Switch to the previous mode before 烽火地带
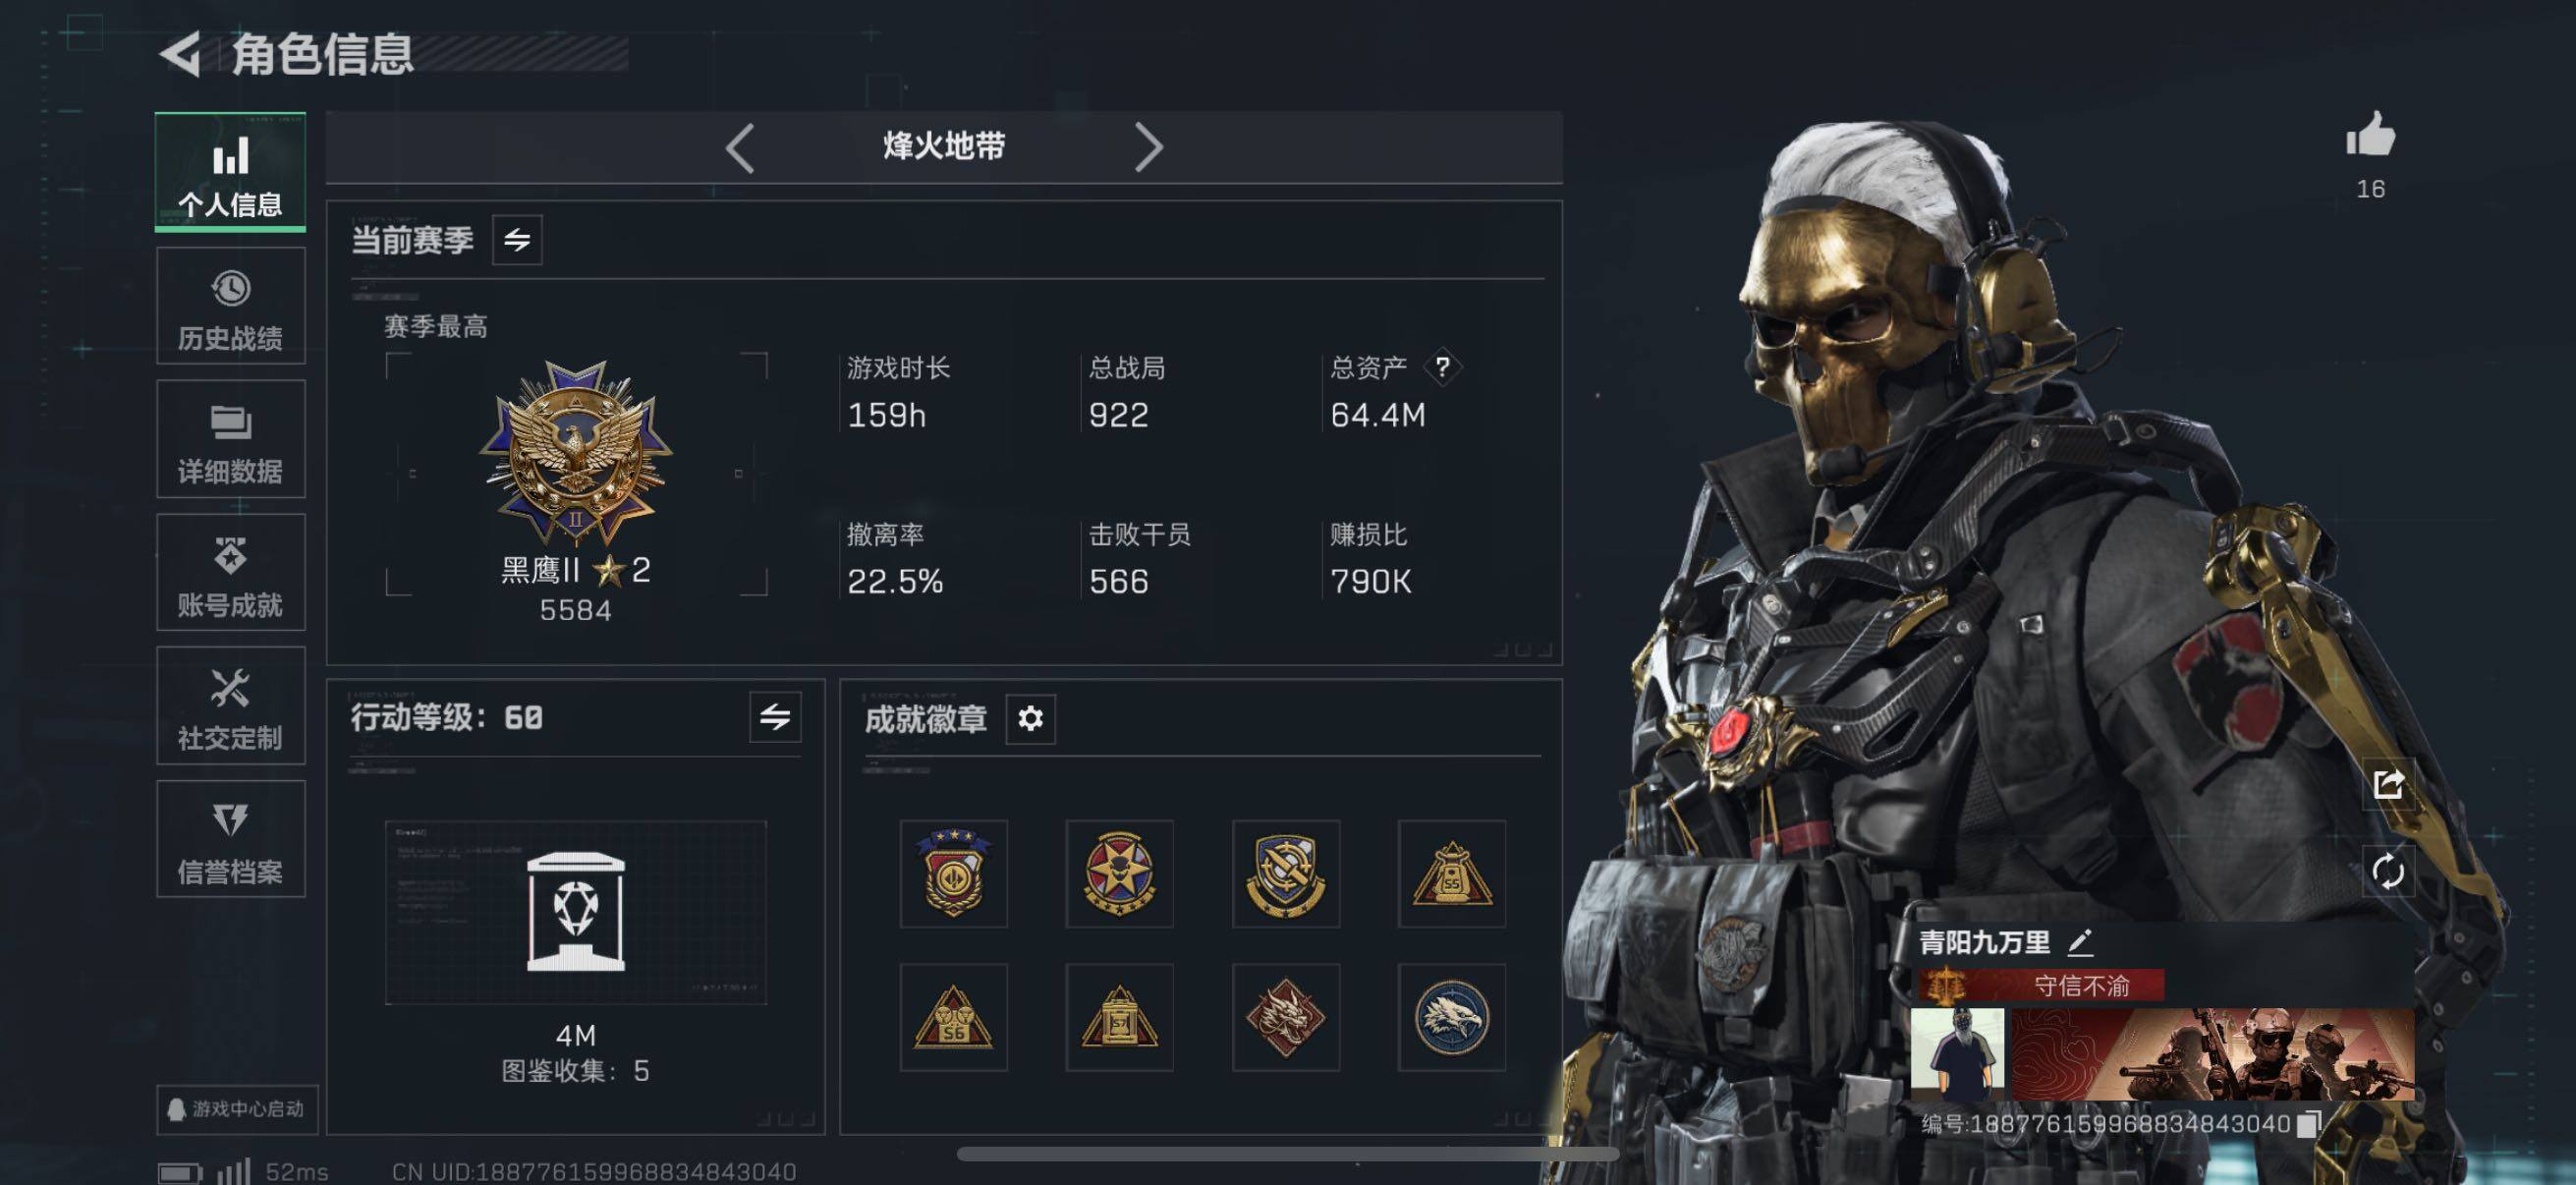2576x1185 pixels. [739, 148]
